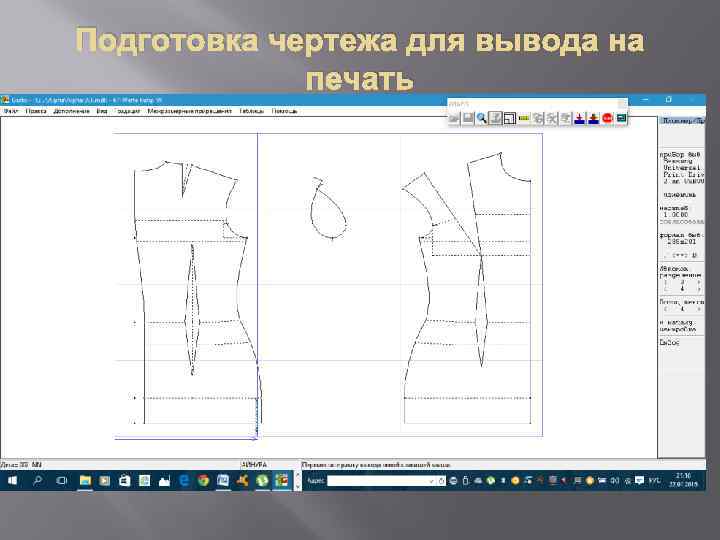Screen dimensions: 720x540
Task: Open Task View from the taskbar
Action: 62,481
